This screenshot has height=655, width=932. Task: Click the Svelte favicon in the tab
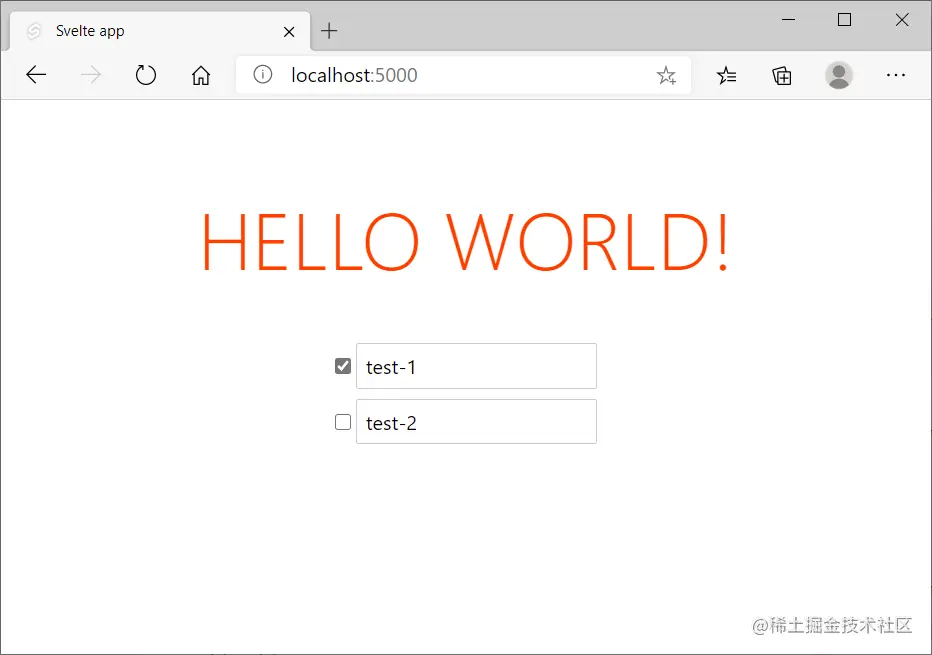tap(34, 31)
